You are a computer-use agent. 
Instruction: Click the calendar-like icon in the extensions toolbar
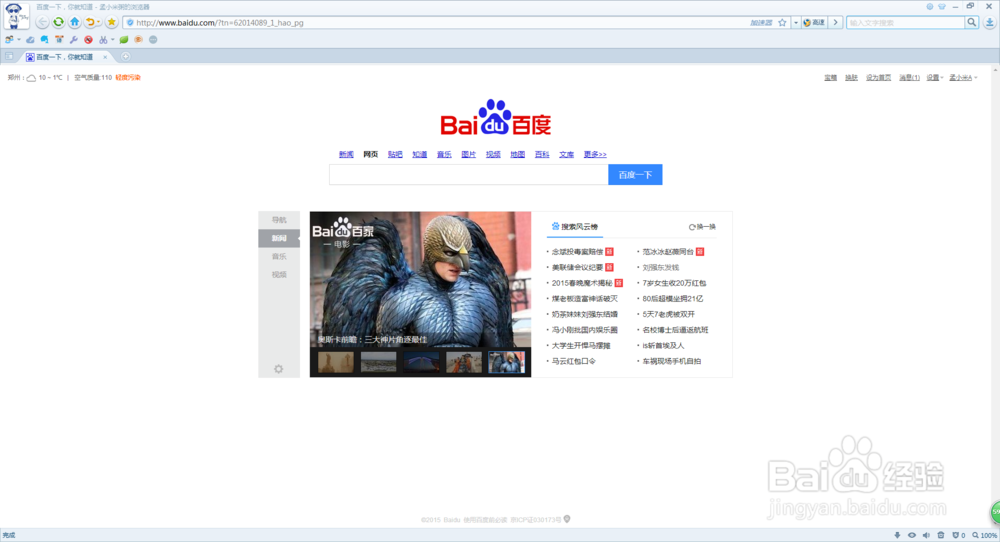point(59,40)
